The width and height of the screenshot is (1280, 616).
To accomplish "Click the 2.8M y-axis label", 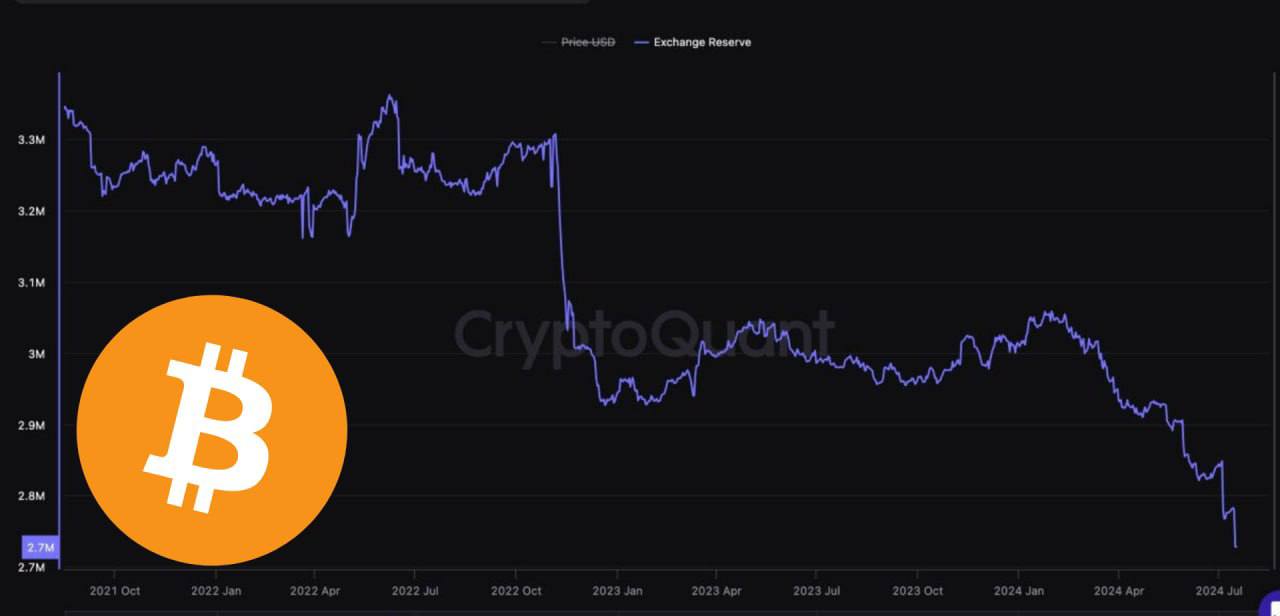I will pos(32,496).
